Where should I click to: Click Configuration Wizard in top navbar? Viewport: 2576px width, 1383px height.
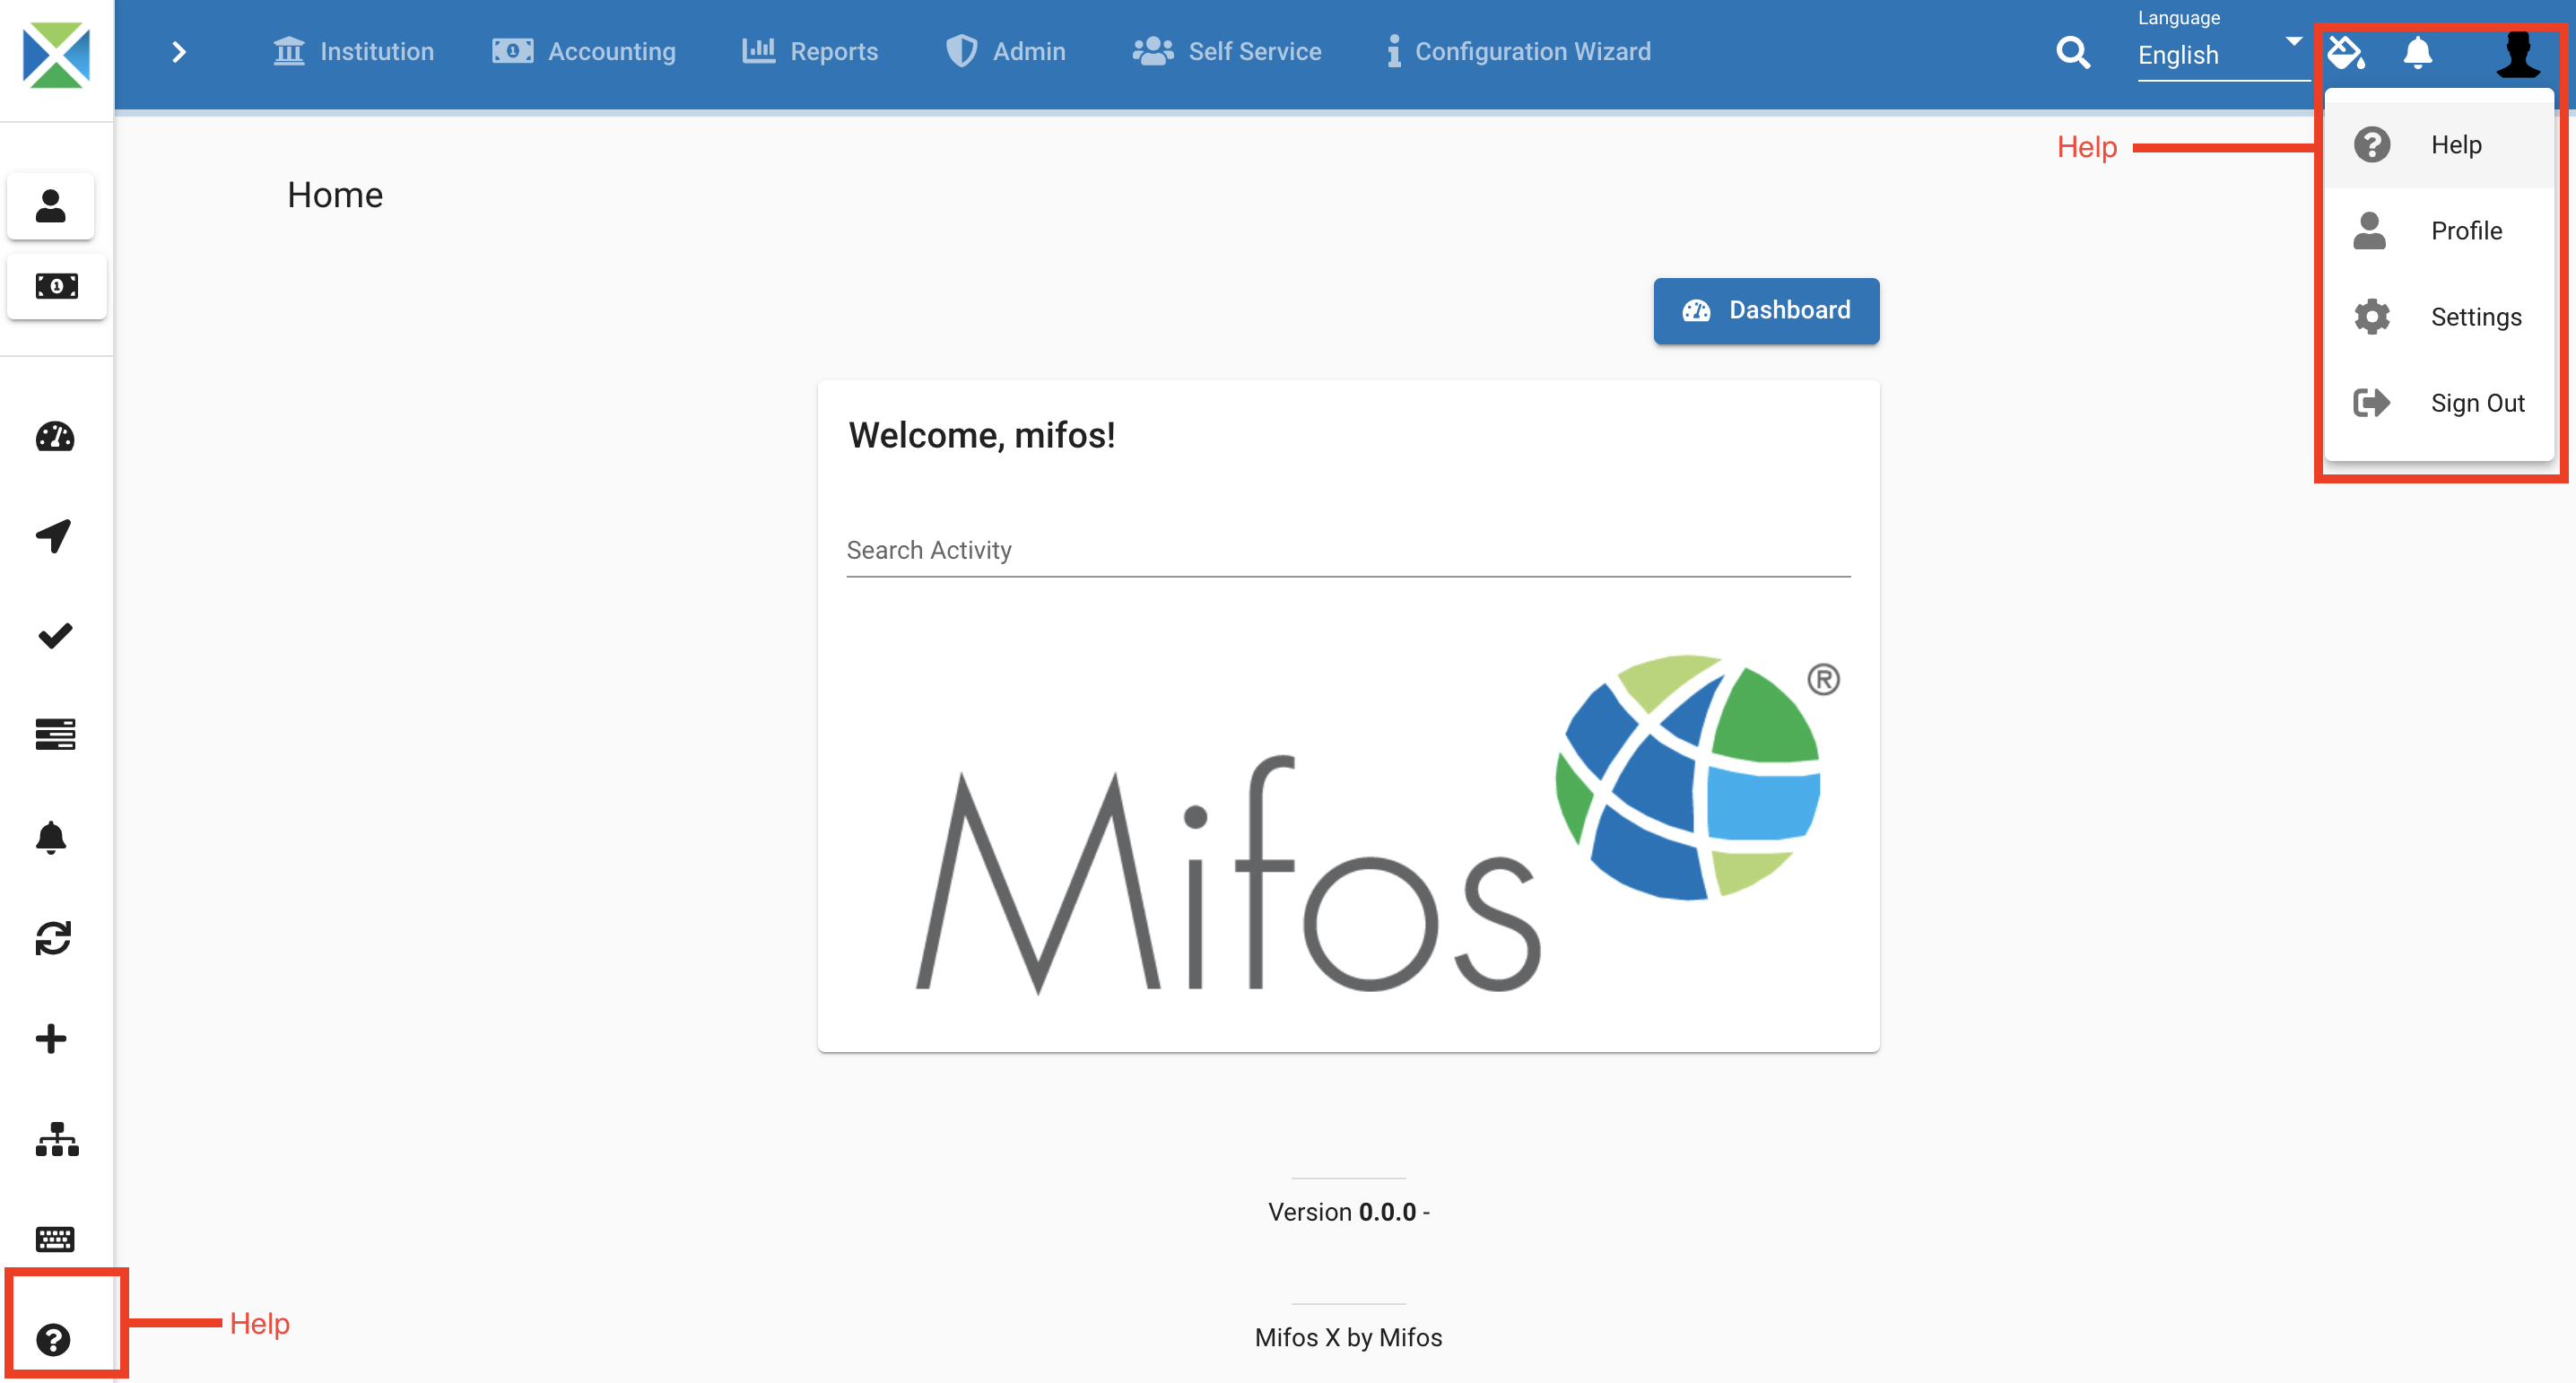(x=1519, y=52)
